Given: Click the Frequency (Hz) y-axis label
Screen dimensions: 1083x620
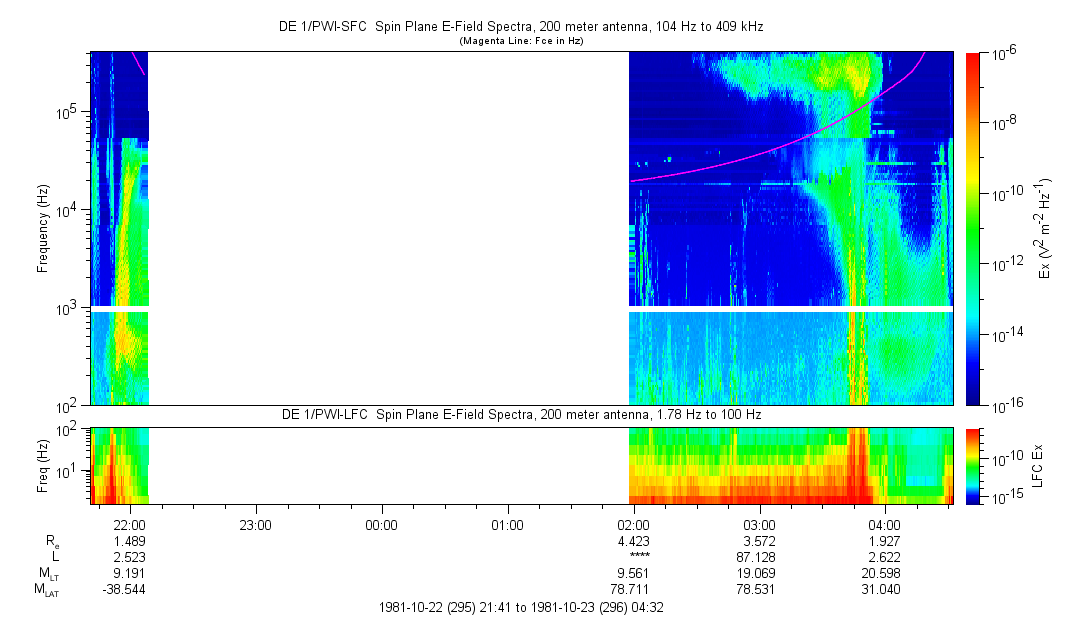Looking at the screenshot, I should pos(43,228).
